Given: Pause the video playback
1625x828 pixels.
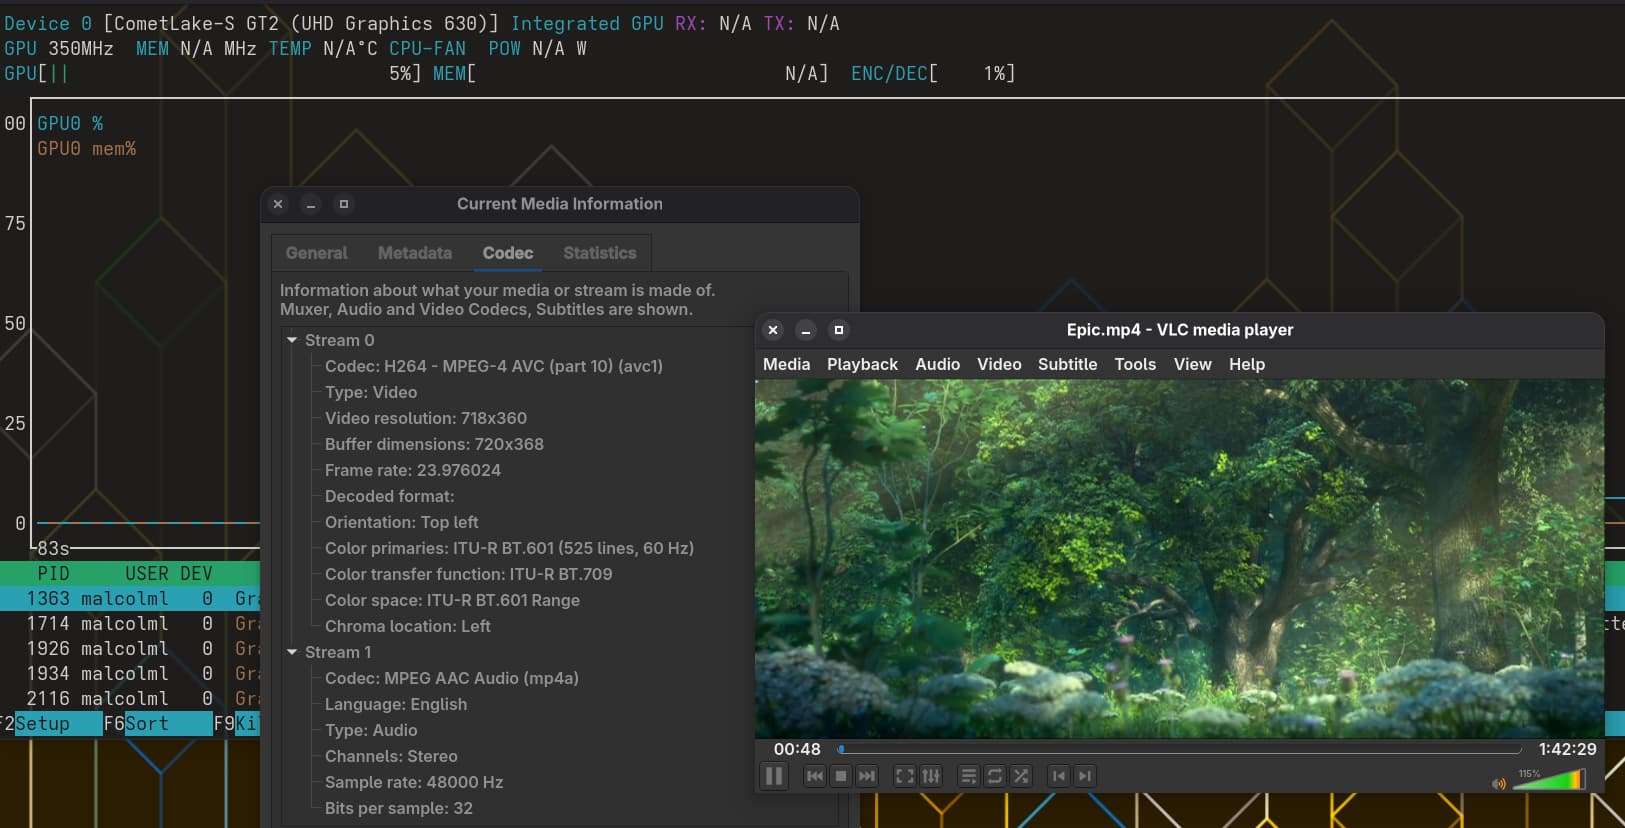Looking at the screenshot, I should [774, 776].
